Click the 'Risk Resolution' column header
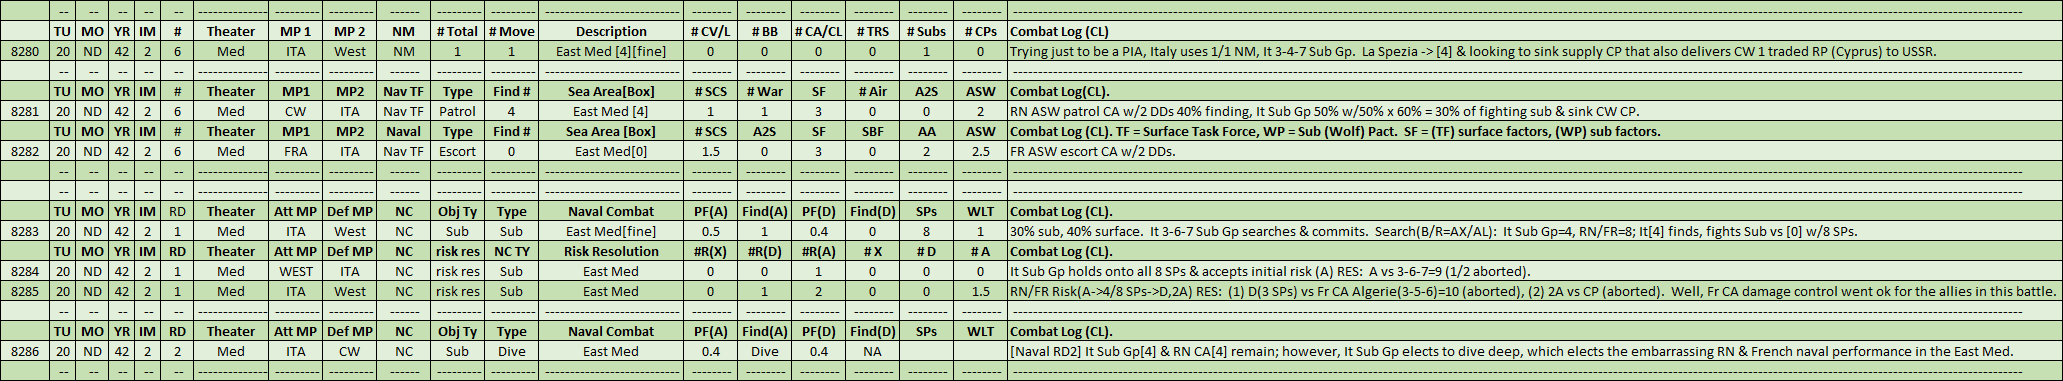 [x=611, y=251]
